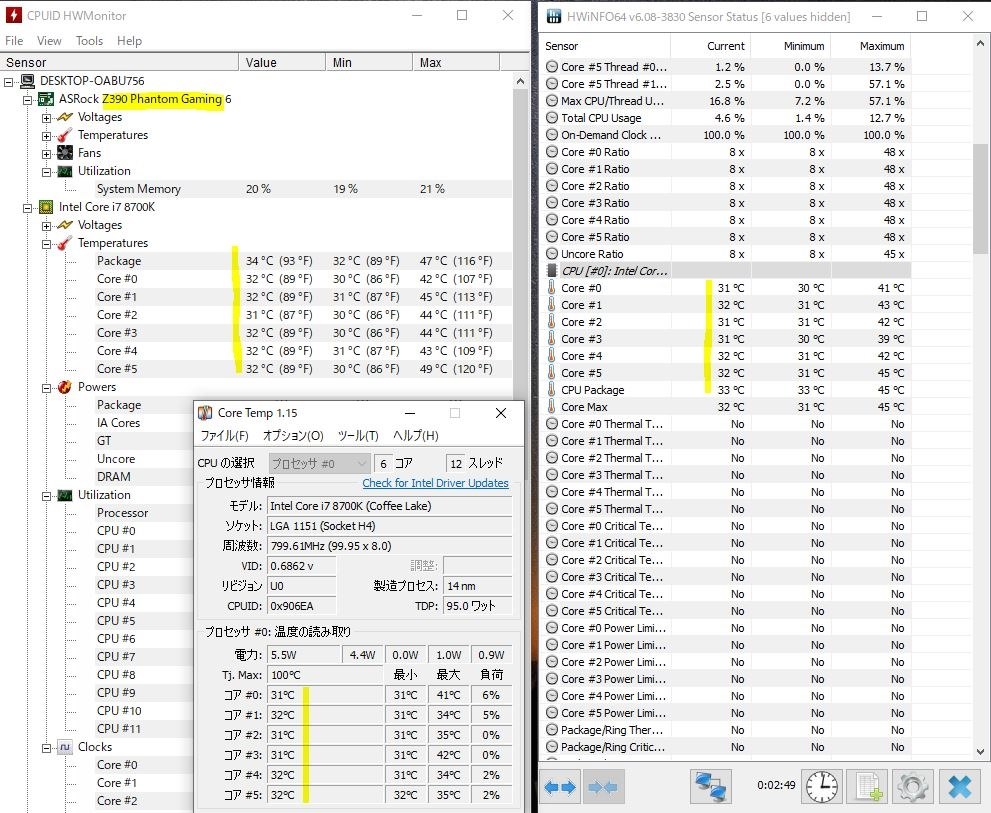
Task: Click thermometer icon beside HWiNFO Core #0 temperature
Action: pyautogui.click(x=551, y=288)
